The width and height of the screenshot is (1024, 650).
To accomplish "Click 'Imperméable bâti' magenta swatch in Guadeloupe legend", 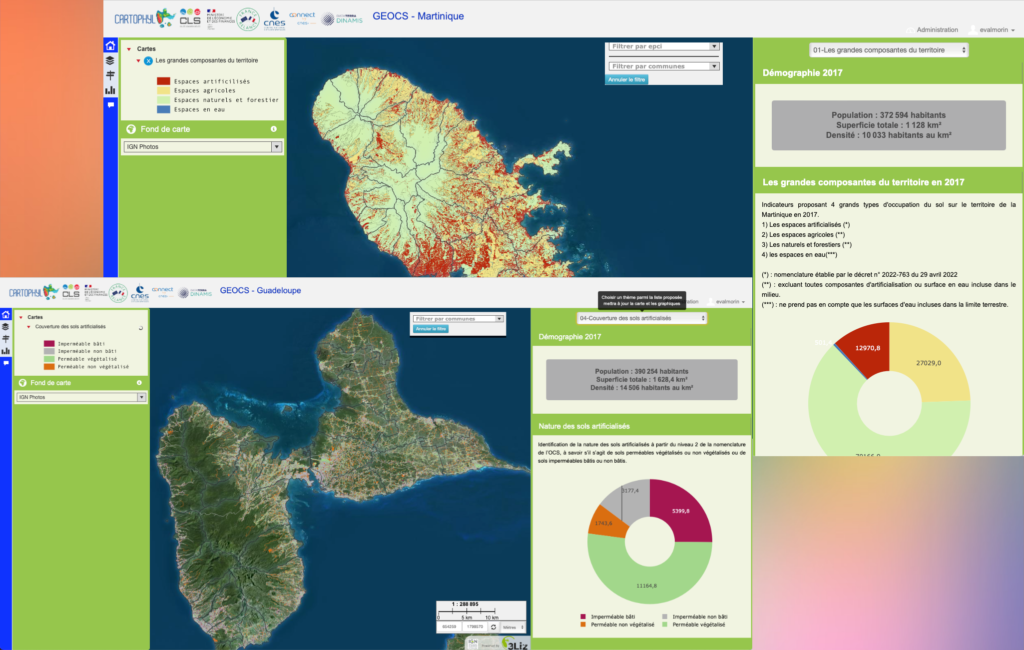I will 49,344.
